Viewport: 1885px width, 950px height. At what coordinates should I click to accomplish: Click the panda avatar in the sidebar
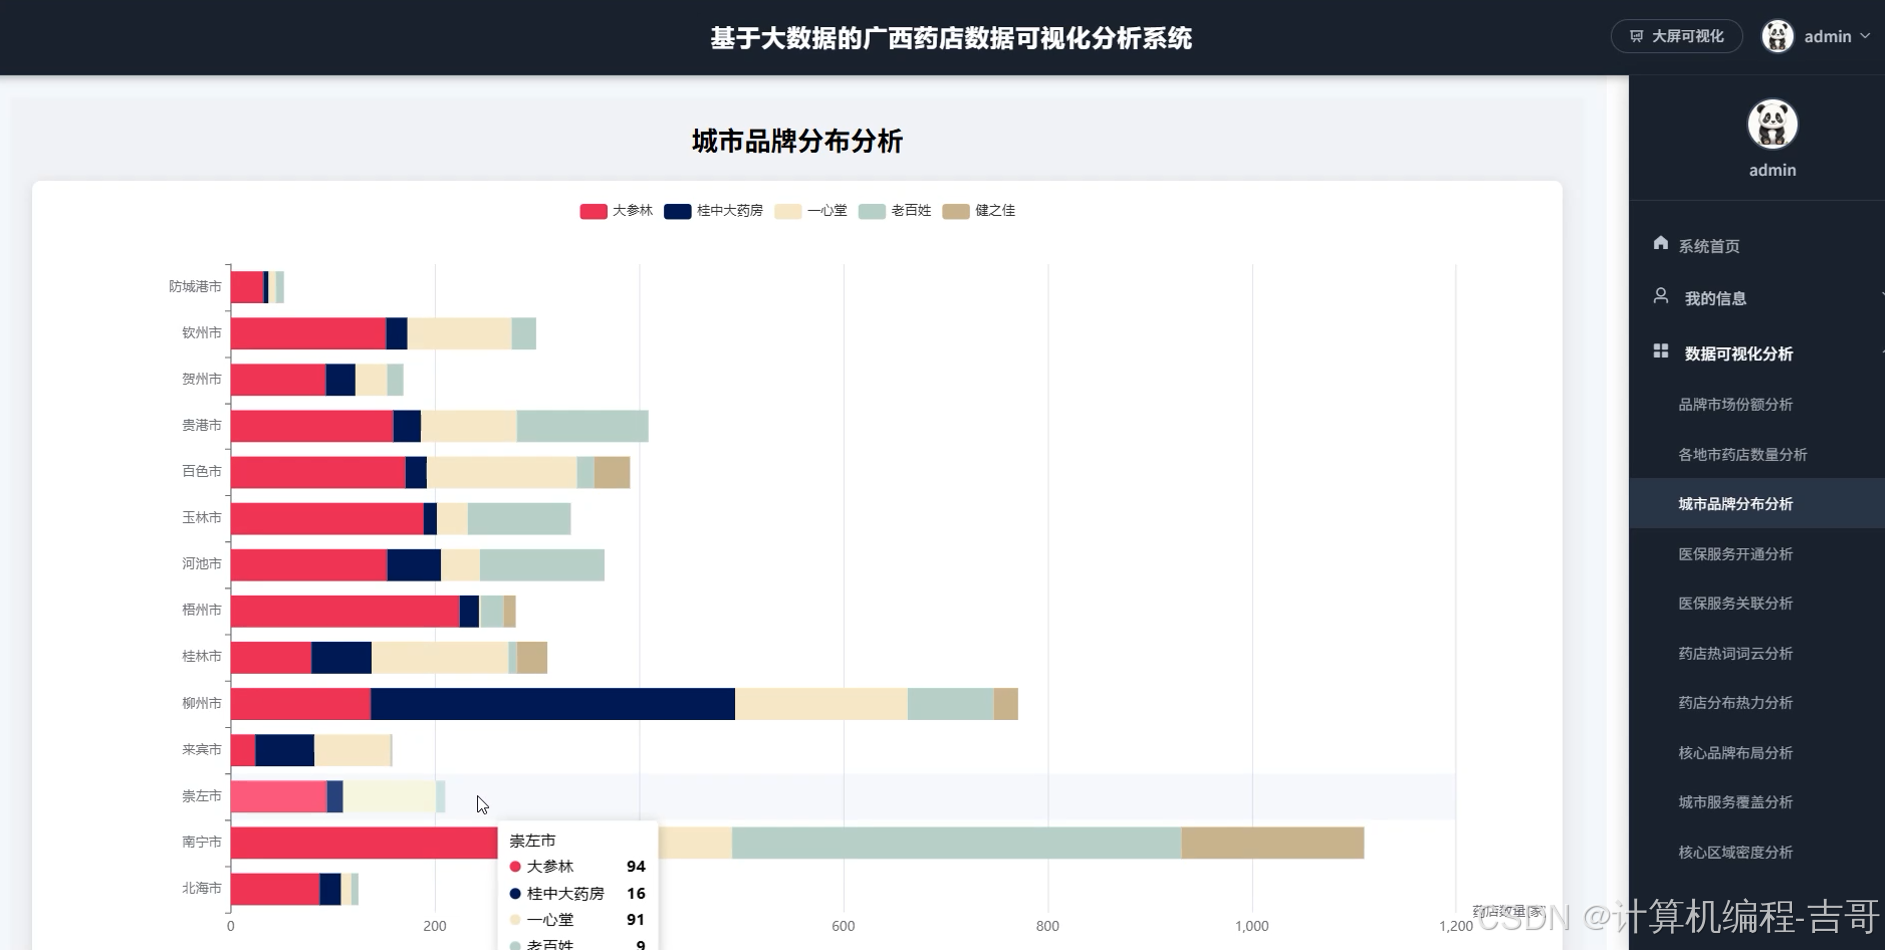click(x=1772, y=124)
